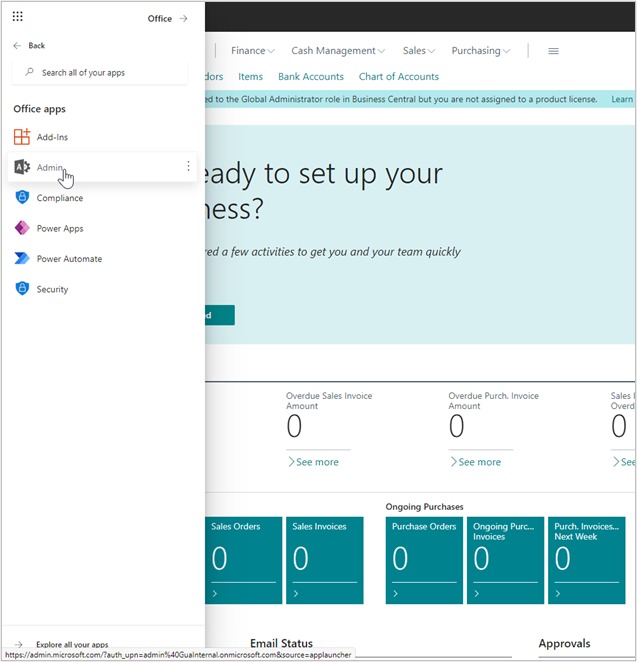Viewport: 637px width, 662px height.
Task: Click the Office link with arrow
Action: [x=167, y=18]
